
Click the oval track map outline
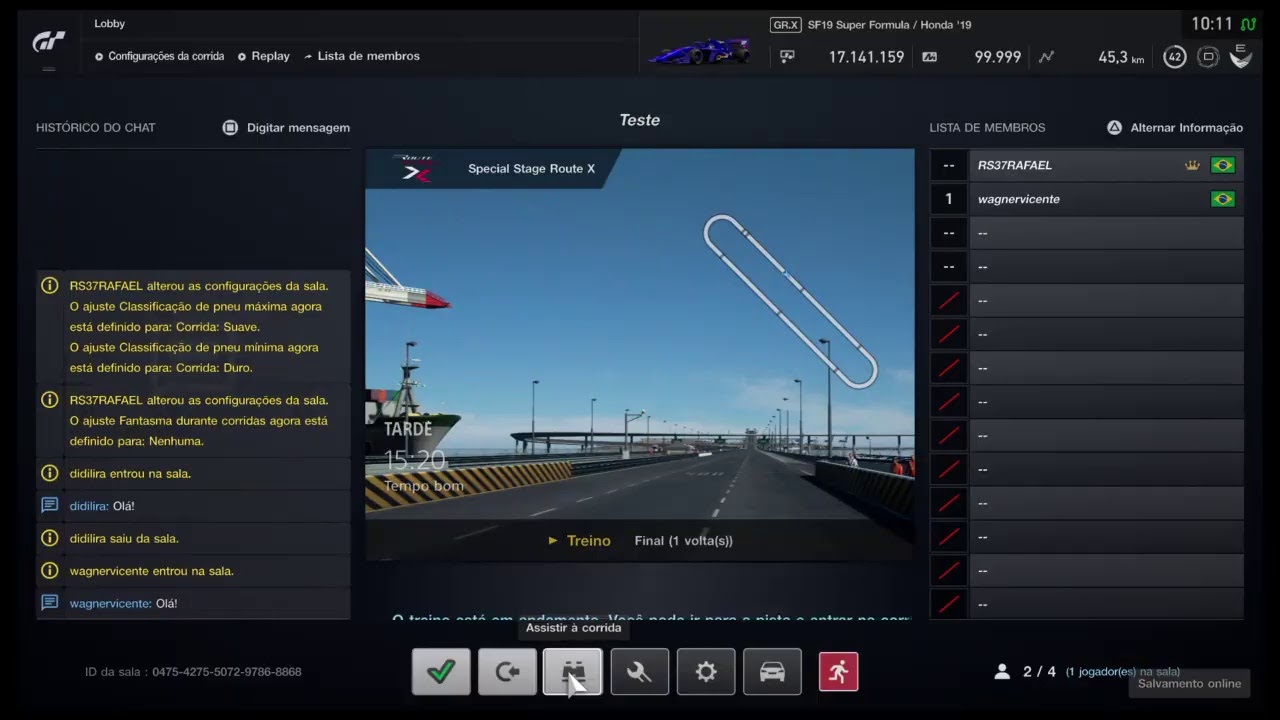pyautogui.click(x=790, y=301)
